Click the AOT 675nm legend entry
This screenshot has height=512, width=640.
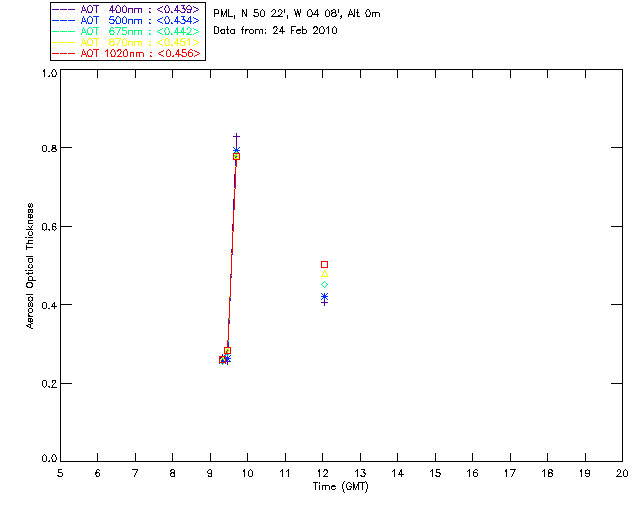click(127, 31)
